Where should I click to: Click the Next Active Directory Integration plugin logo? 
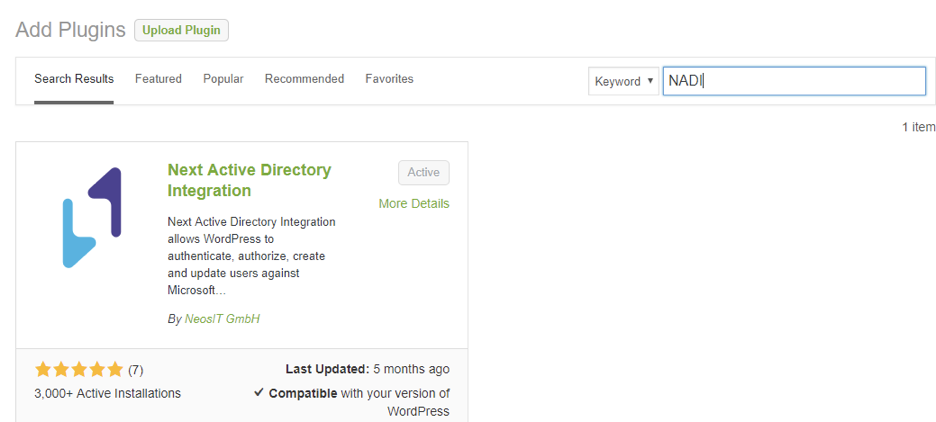[x=92, y=217]
